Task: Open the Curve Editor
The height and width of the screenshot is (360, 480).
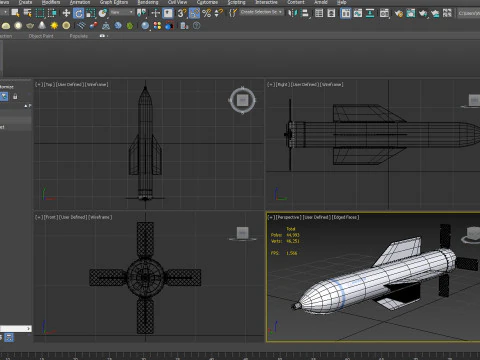Action: click(x=358, y=13)
